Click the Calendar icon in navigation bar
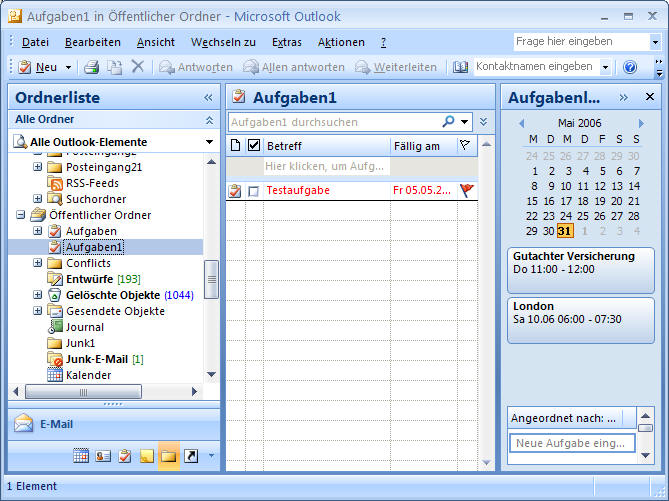The height and width of the screenshot is (501, 669). point(81,456)
